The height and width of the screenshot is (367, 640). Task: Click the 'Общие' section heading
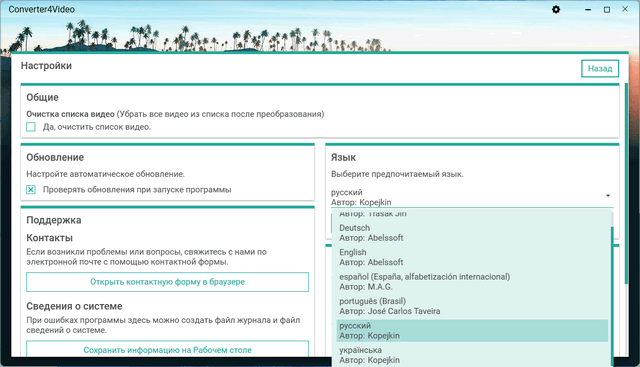(42, 98)
